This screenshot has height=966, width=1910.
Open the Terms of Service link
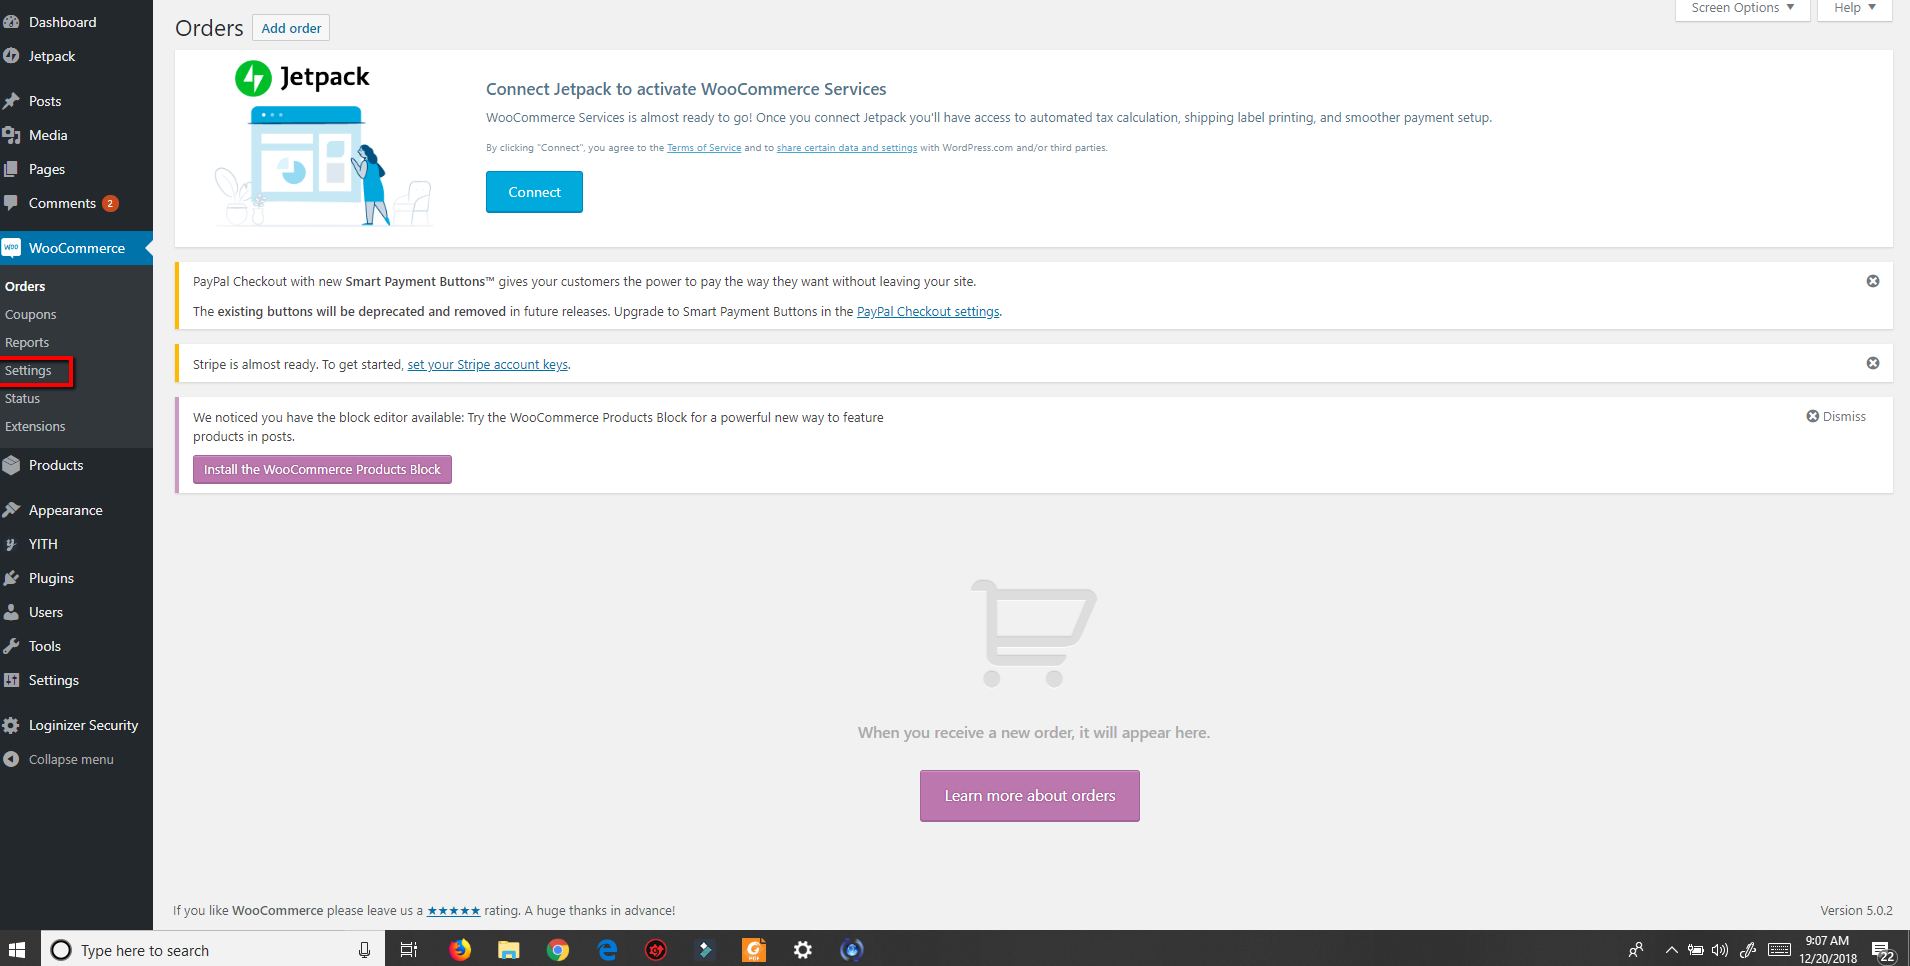pyautogui.click(x=704, y=148)
